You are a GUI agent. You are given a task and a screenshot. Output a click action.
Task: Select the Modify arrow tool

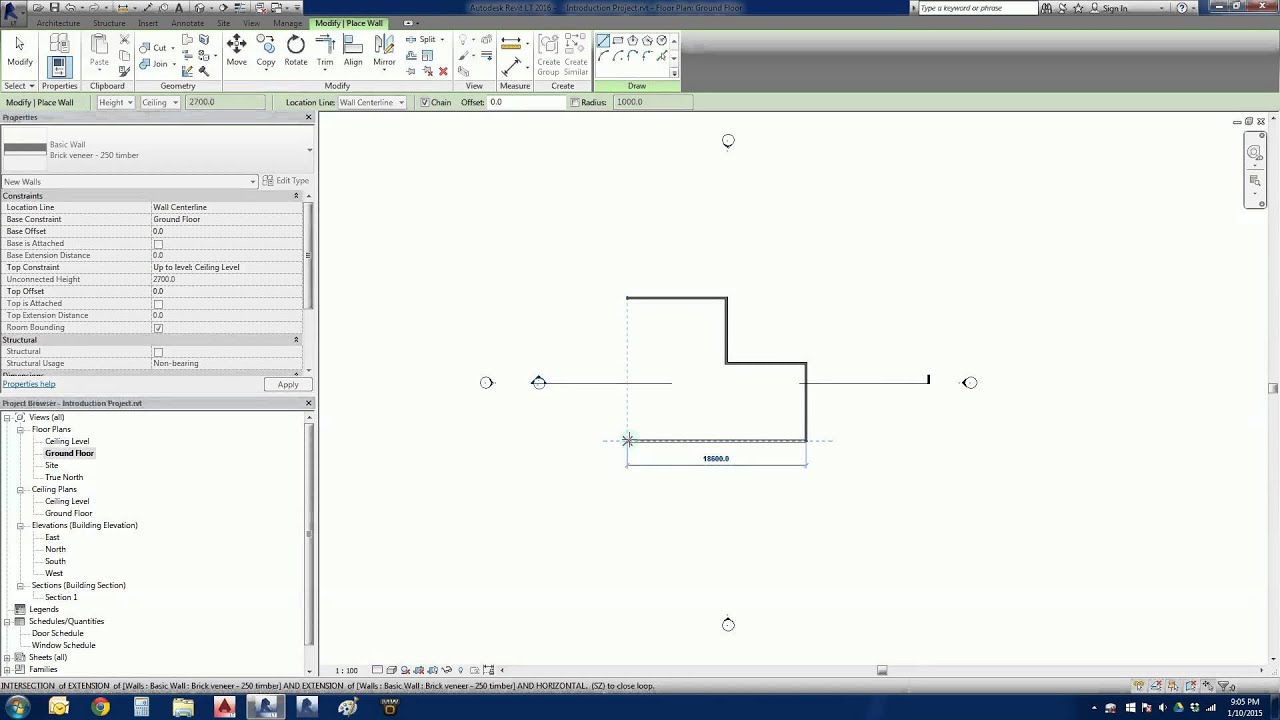click(x=19, y=50)
